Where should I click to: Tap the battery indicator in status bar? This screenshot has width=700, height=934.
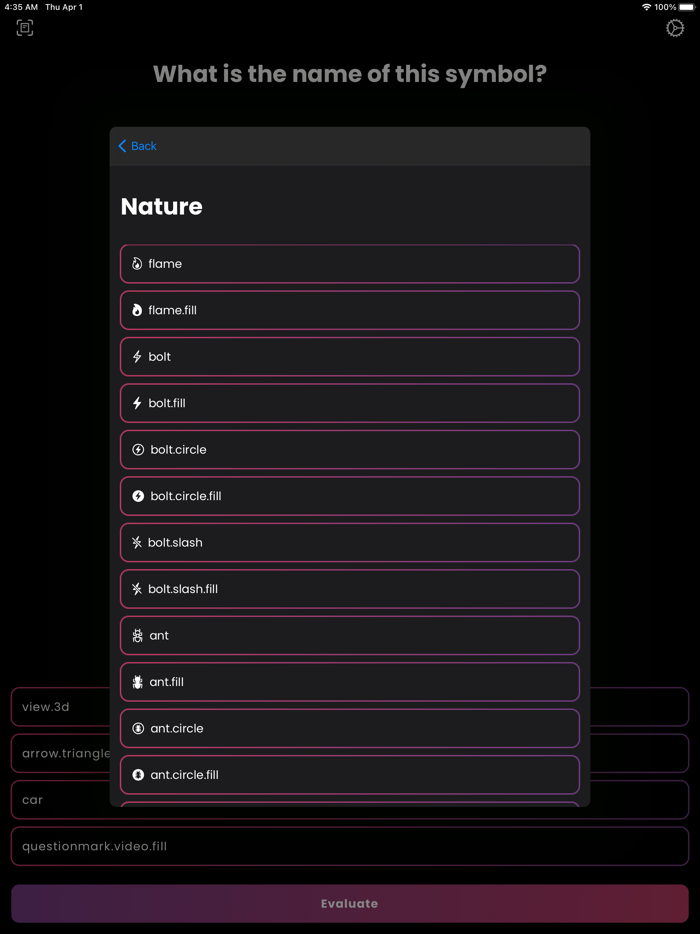pyautogui.click(x=687, y=7)
